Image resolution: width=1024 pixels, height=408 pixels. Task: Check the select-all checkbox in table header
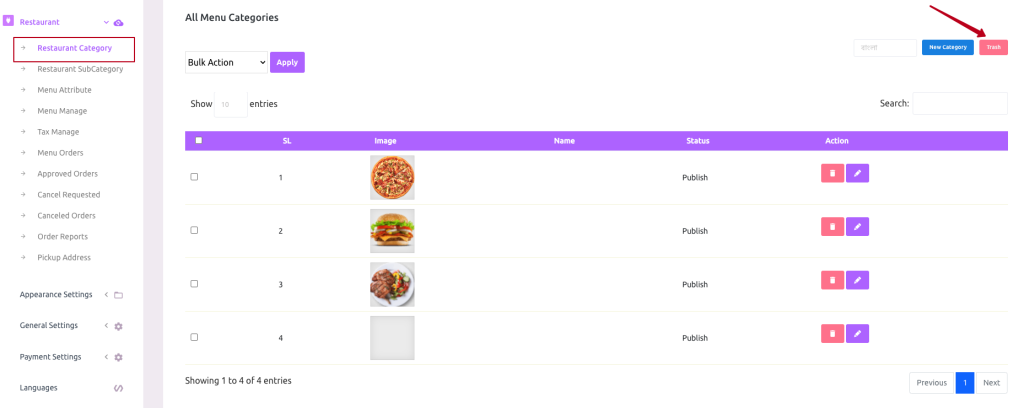point(199,140)
